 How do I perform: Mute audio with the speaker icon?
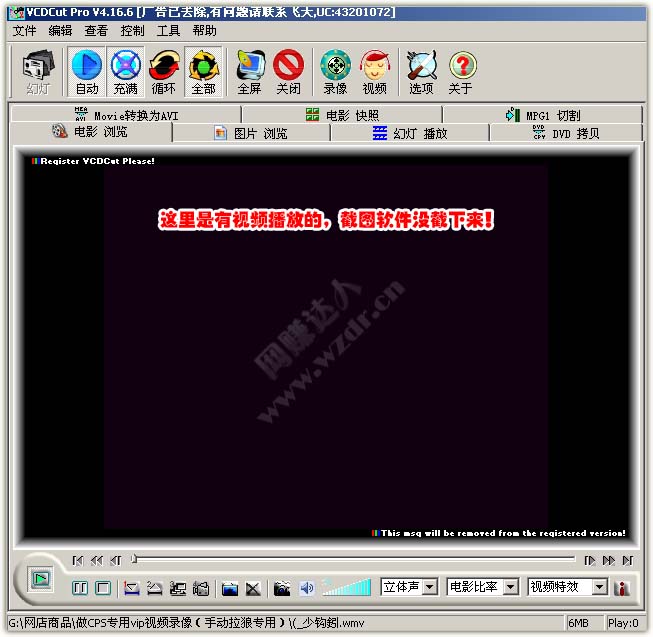pos(307,588)
